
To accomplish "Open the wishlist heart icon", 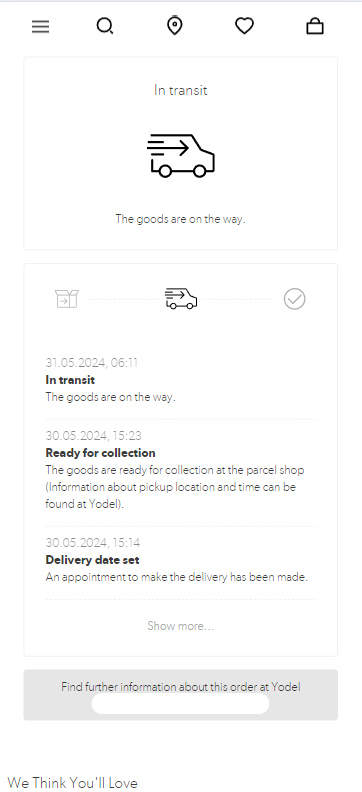I will pyautogui.click(x=244, y=26).
